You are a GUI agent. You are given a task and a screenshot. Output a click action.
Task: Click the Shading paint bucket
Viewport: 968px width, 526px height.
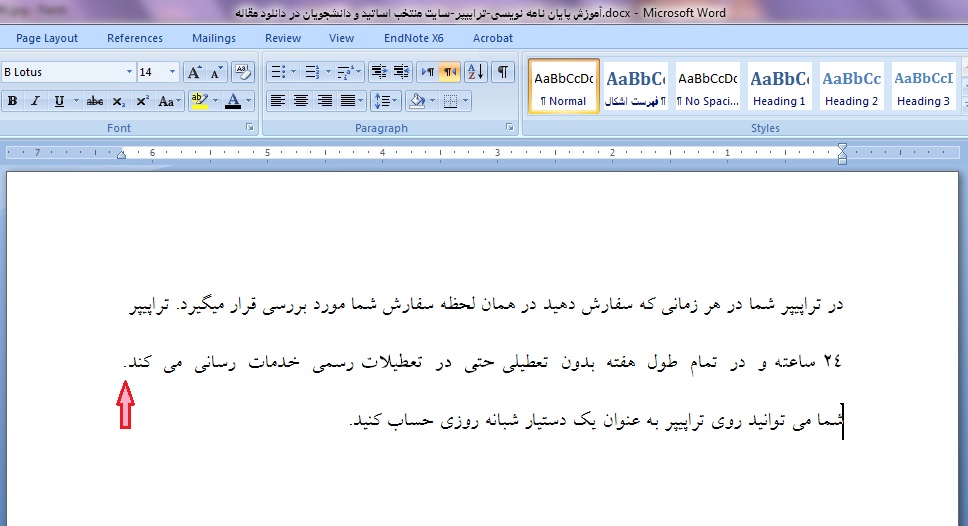[417, 101]
